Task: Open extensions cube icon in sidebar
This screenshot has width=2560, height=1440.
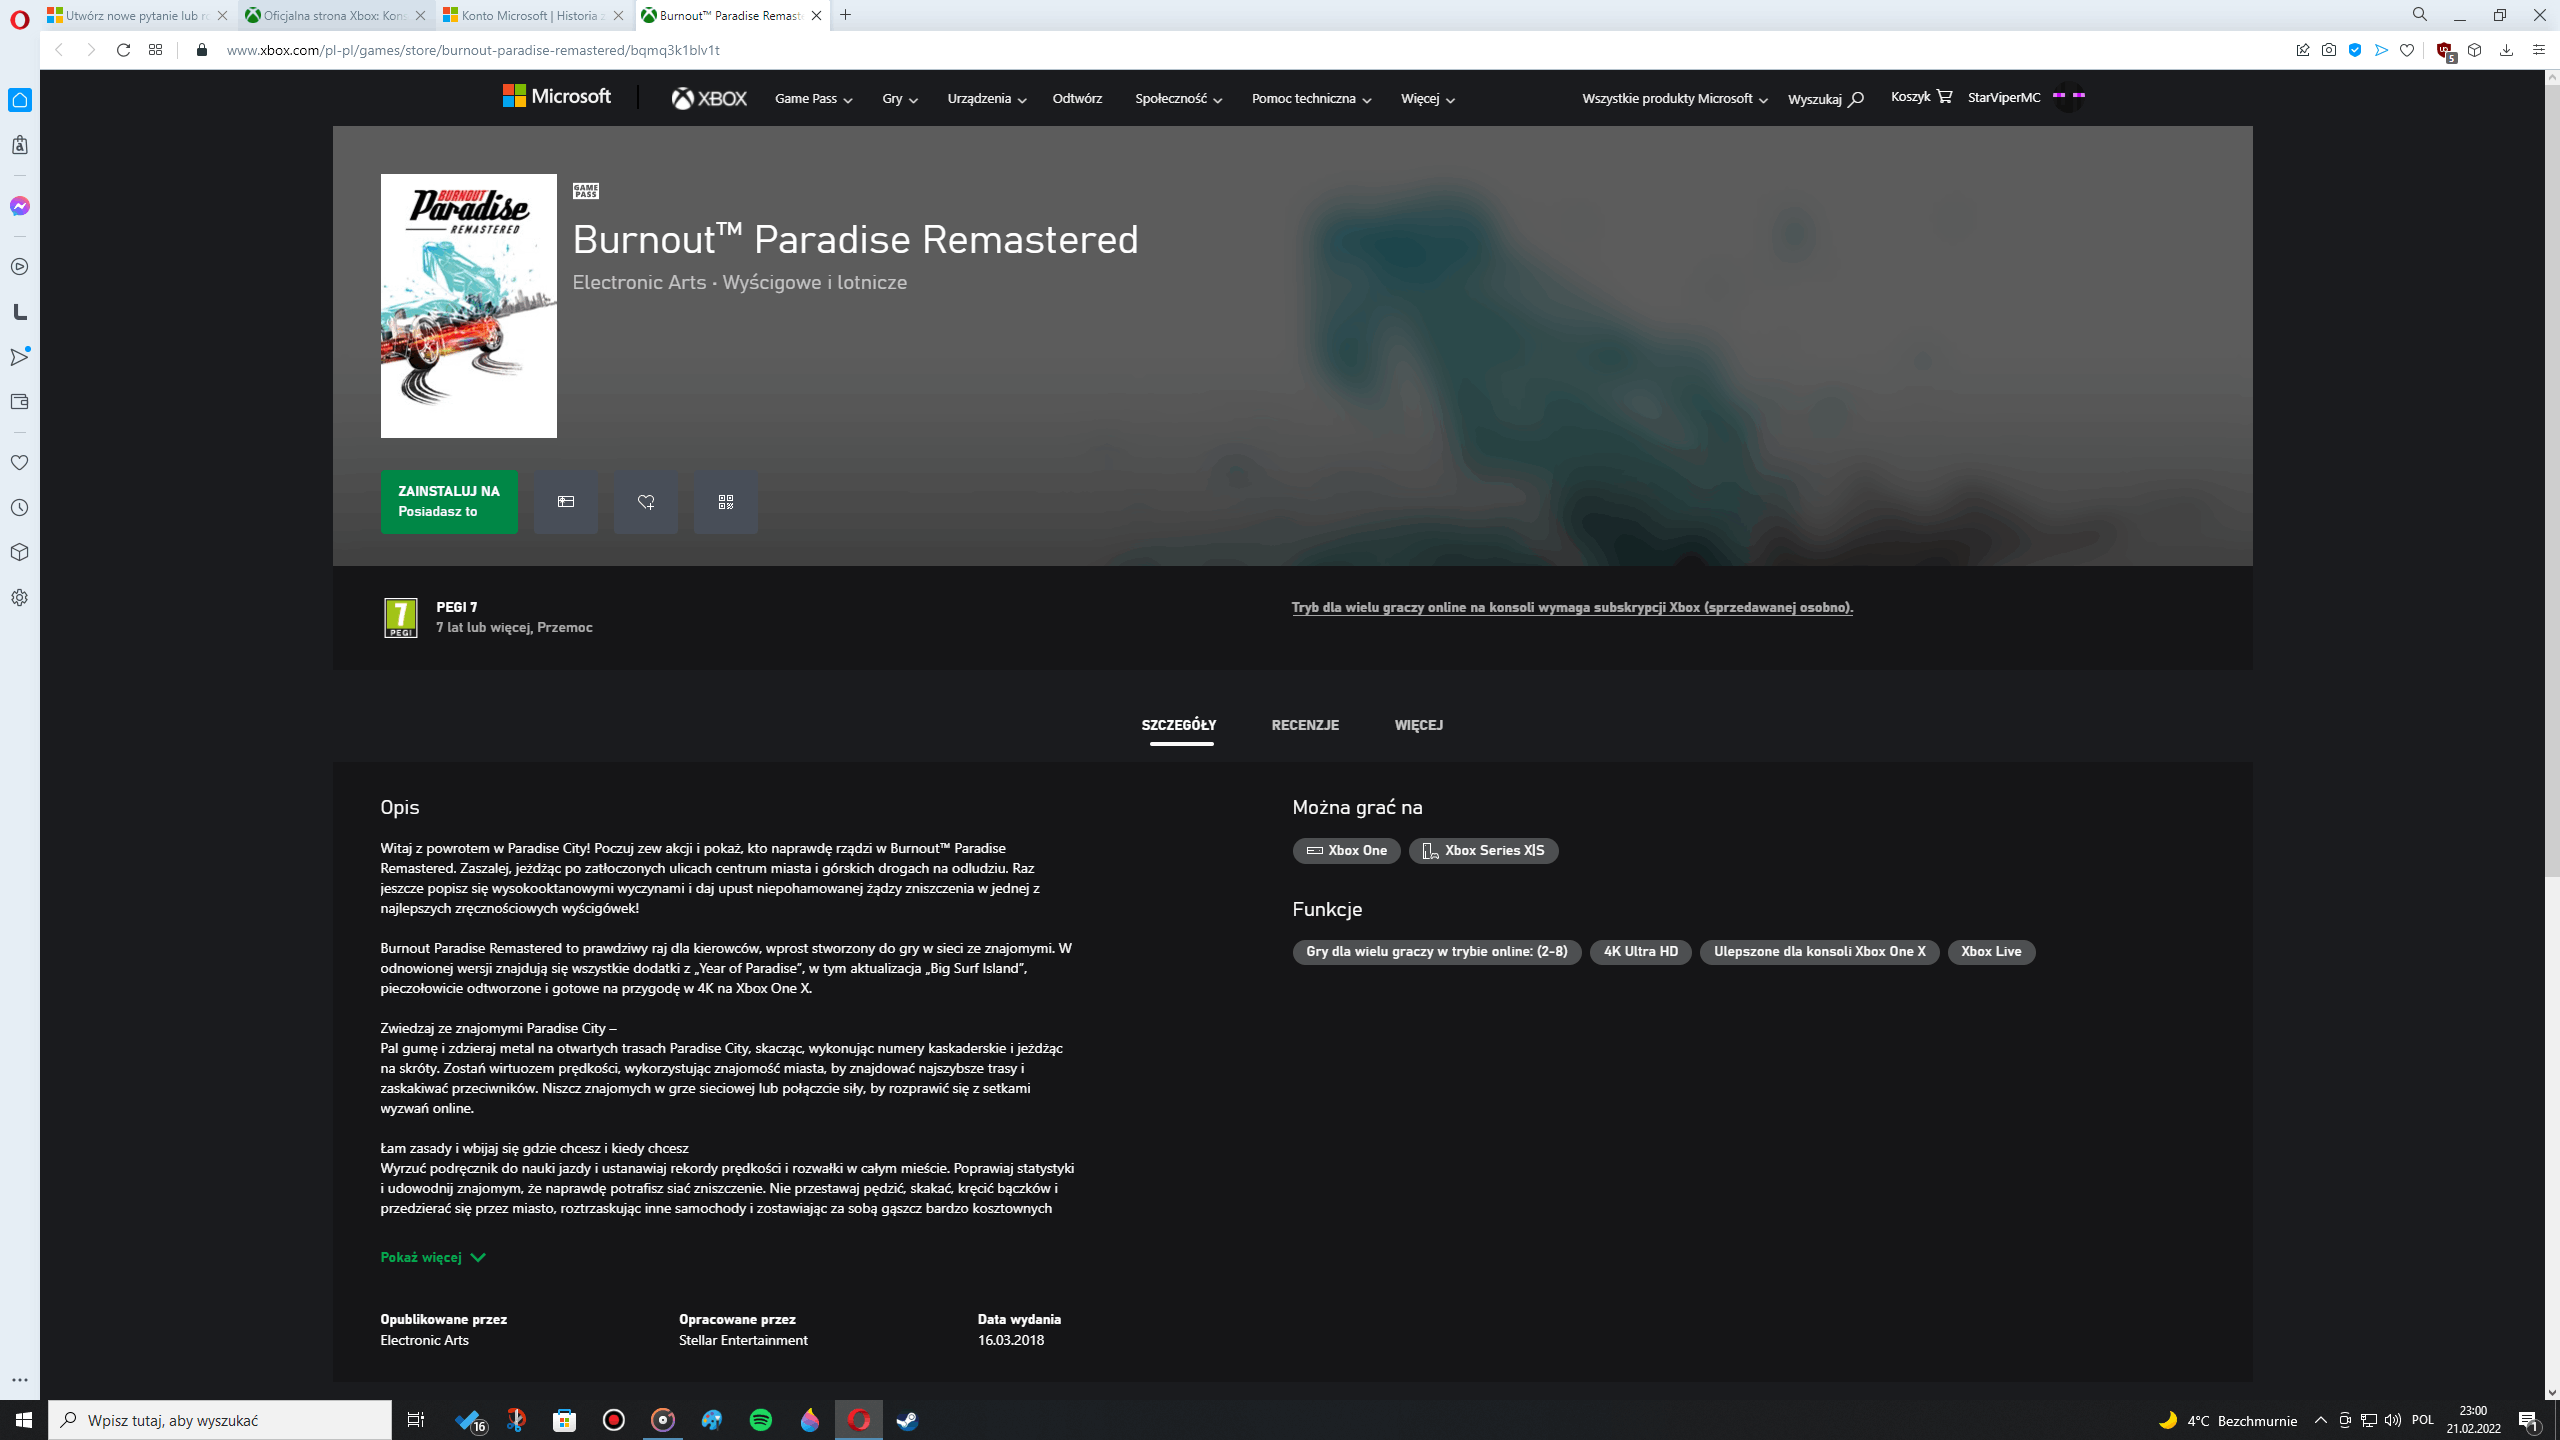Action: pyautogui.click(x=20, y=553)
